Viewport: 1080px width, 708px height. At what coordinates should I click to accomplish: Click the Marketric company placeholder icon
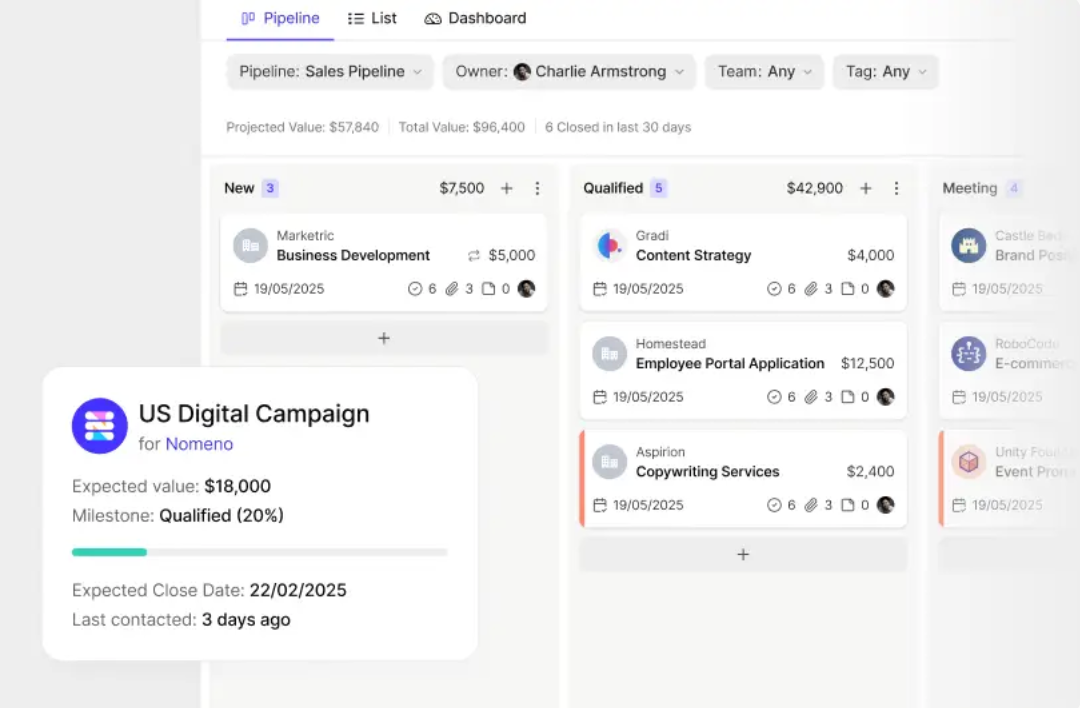250,246
